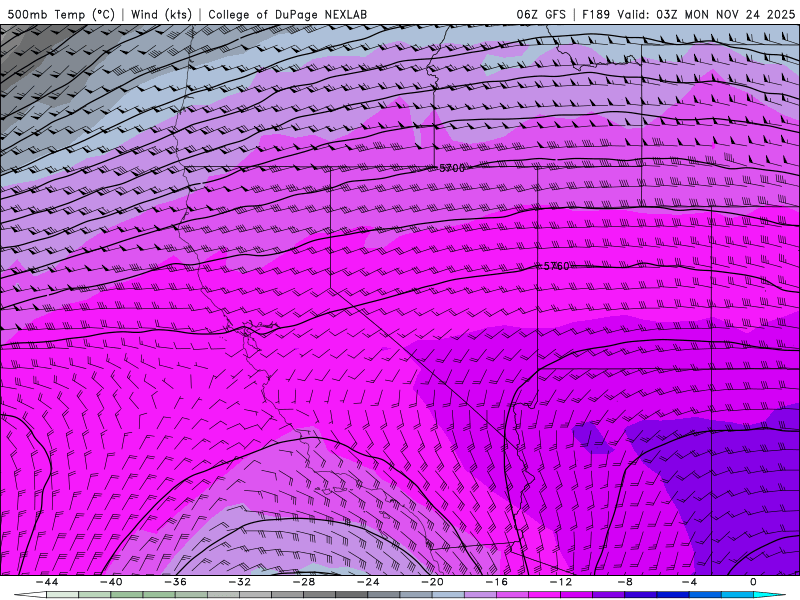The width and height of the screenshot is (800, 600).
Task: Click the -12 color scale label
Action: click(x=561, y=582)
